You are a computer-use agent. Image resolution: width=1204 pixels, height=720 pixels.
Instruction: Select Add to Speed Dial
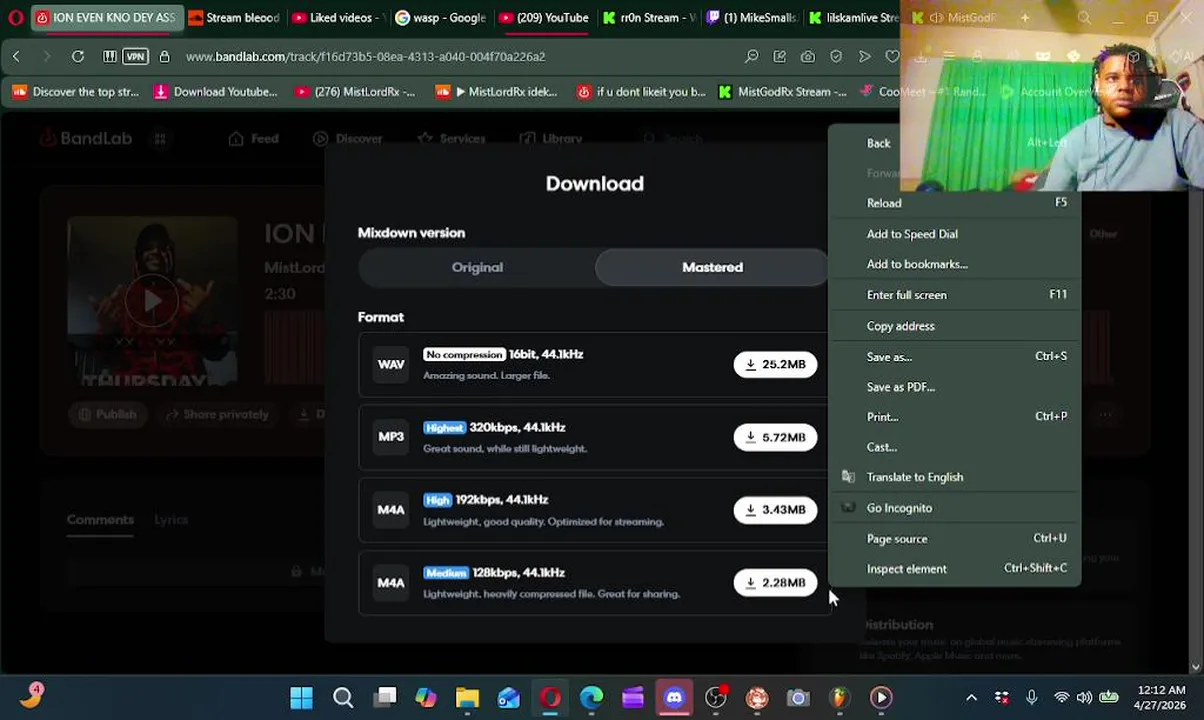click(954, 234)
